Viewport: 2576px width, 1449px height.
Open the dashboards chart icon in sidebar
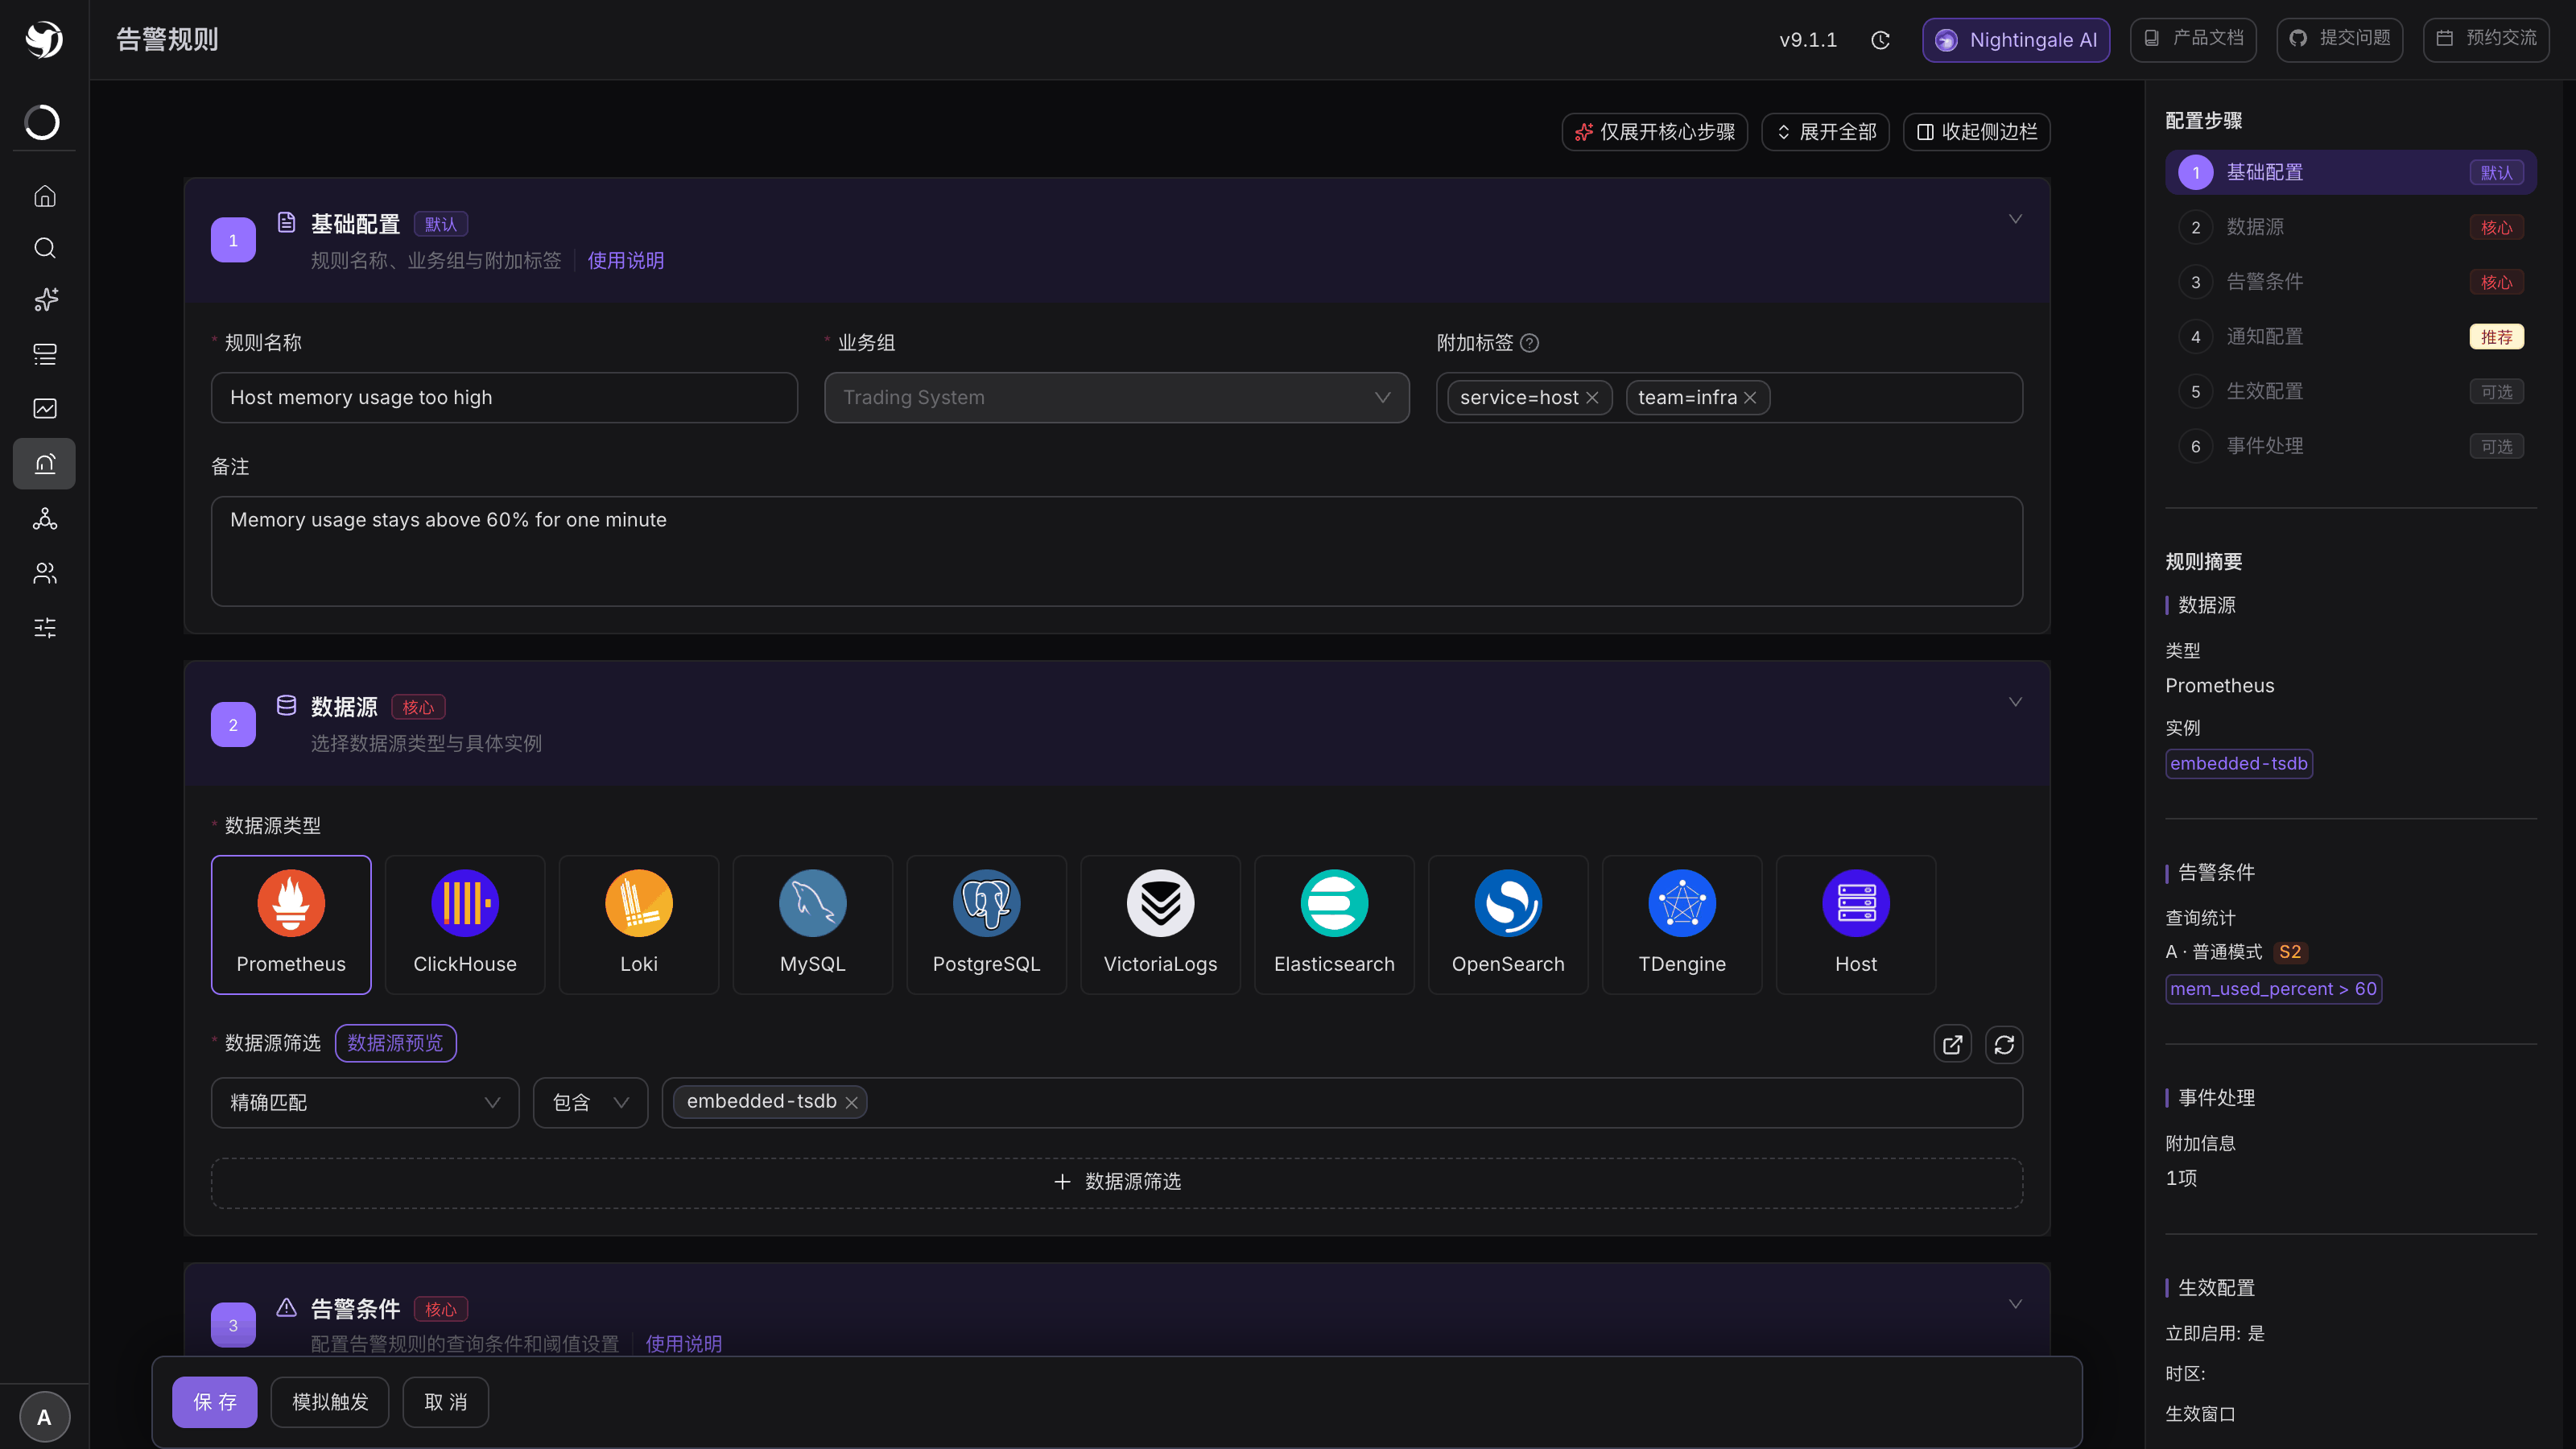pyautogui.click(x=44, y=408)
